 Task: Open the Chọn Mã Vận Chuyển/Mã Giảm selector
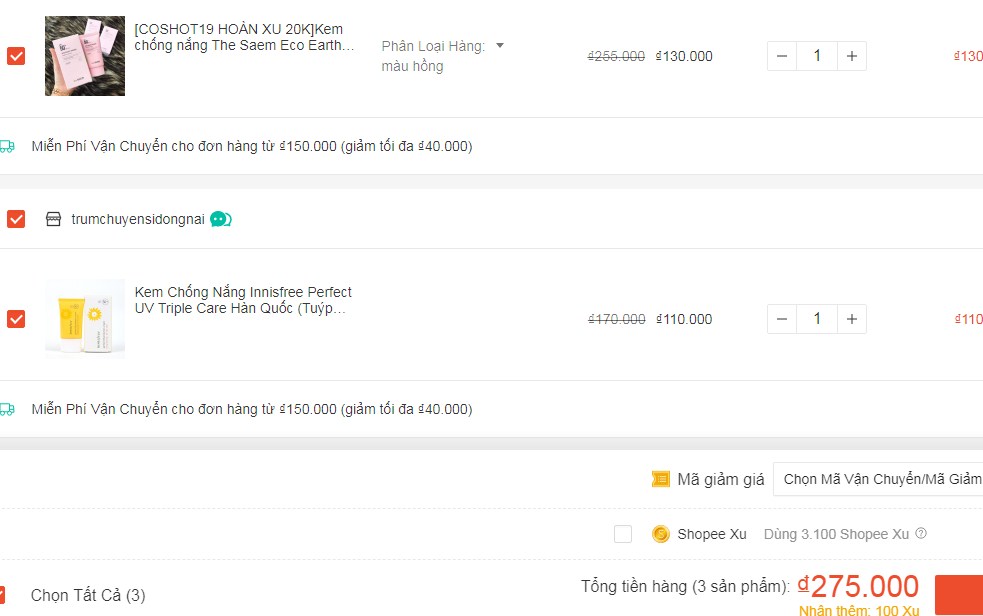(x=878, y=479)
